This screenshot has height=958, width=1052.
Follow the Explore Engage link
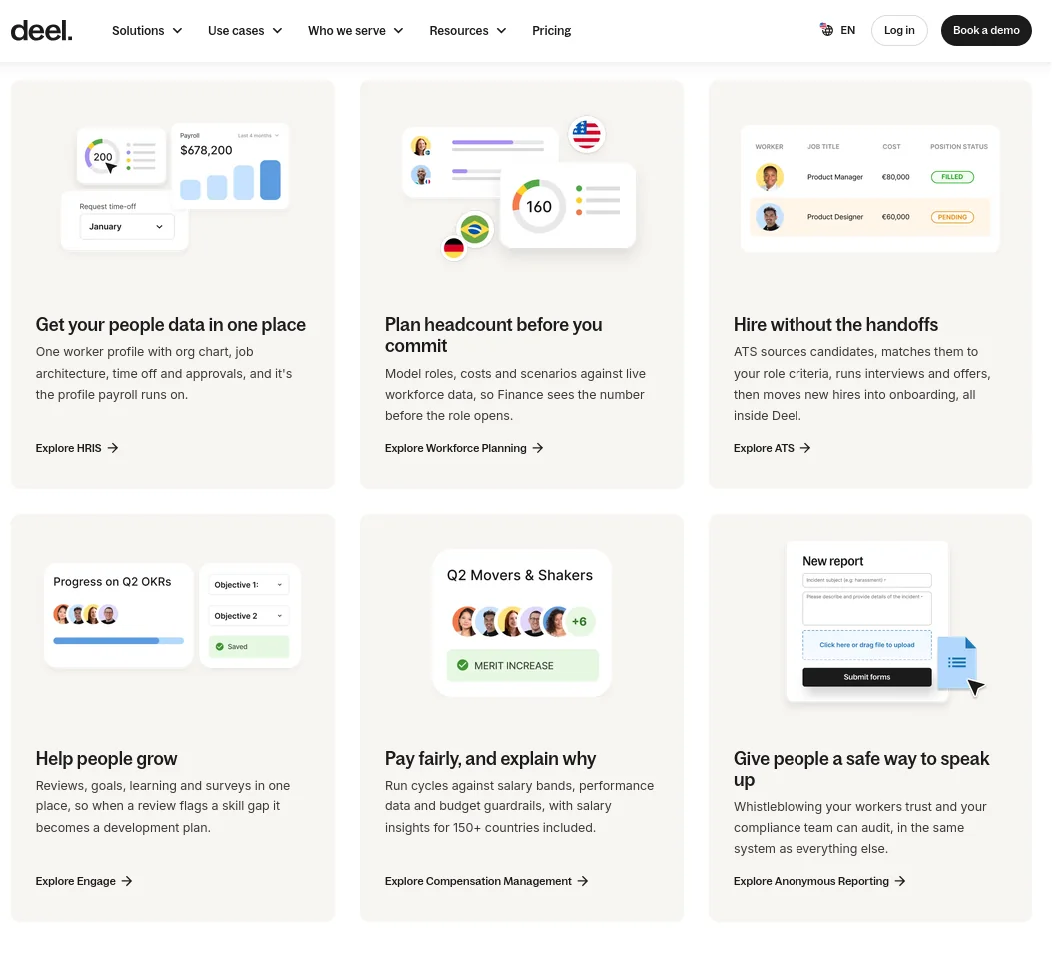coord(84,881)
